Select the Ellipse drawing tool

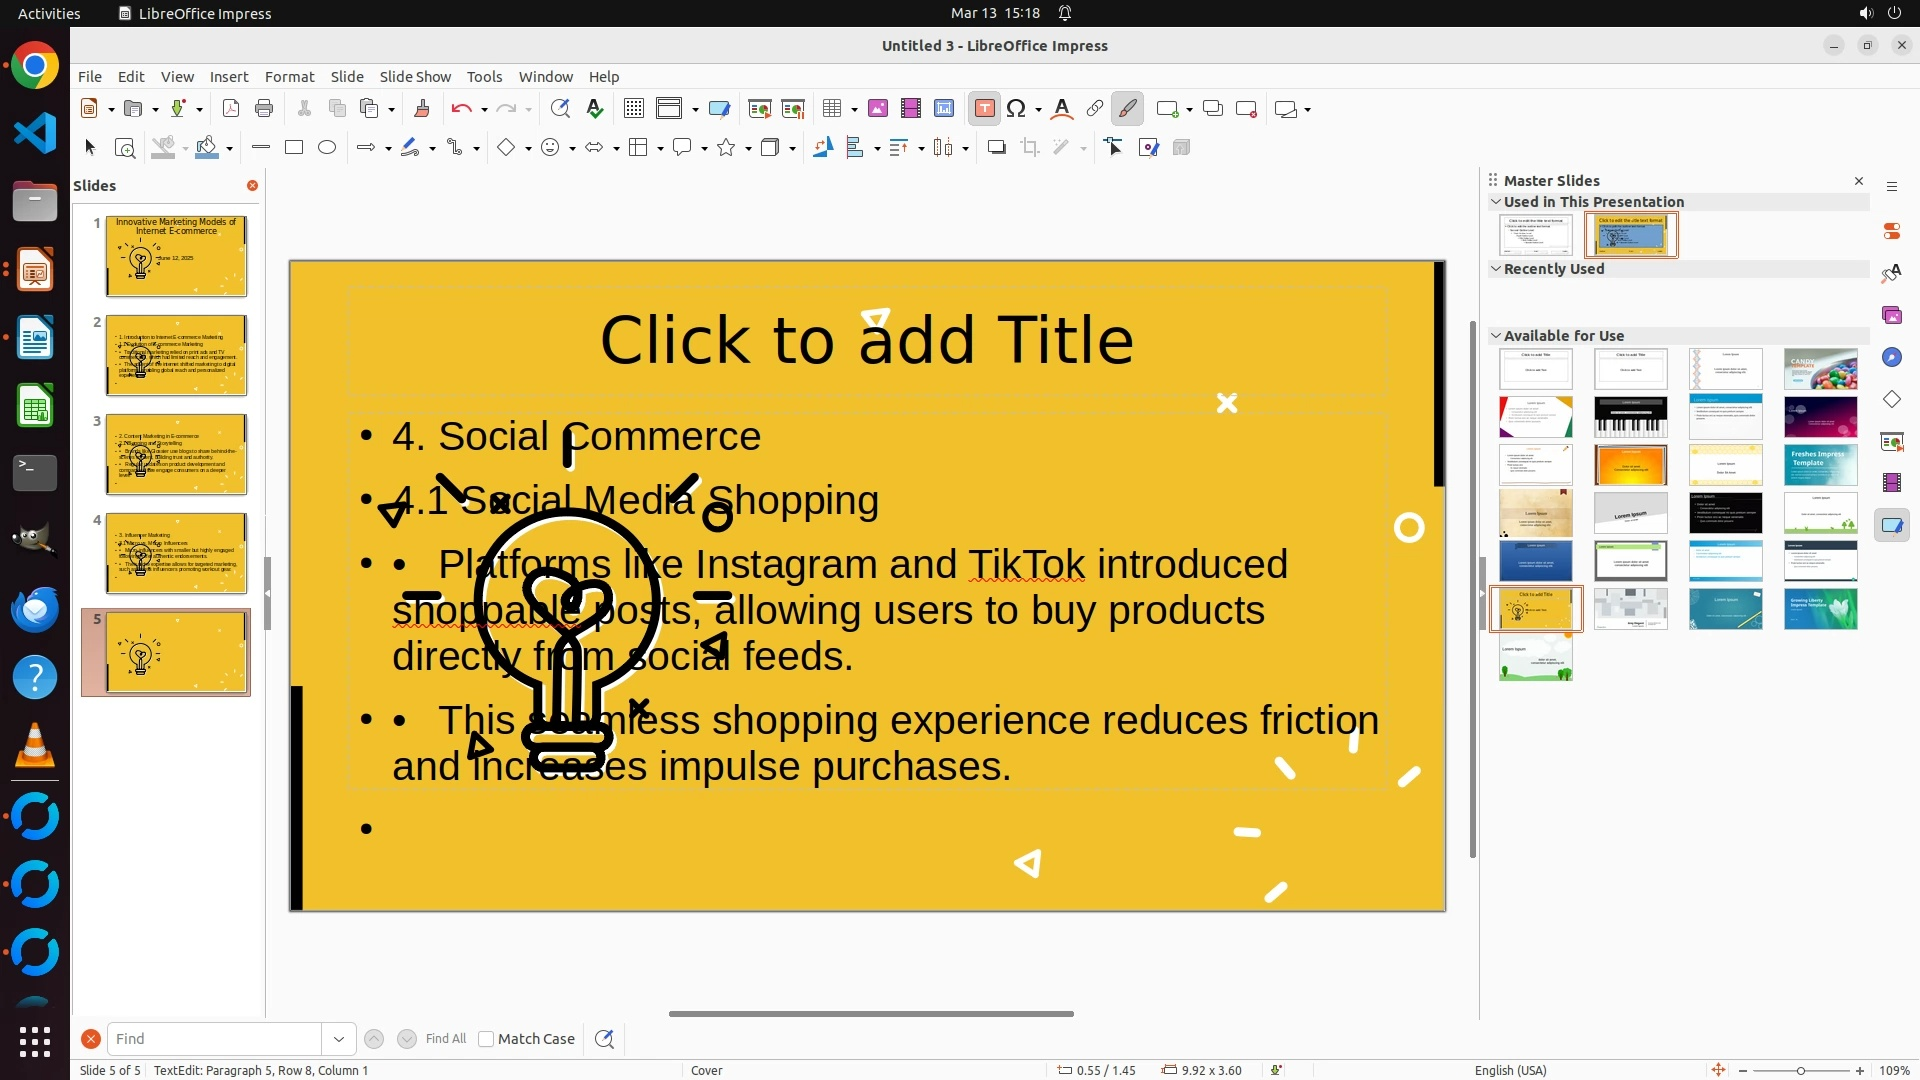pos(327,148)
